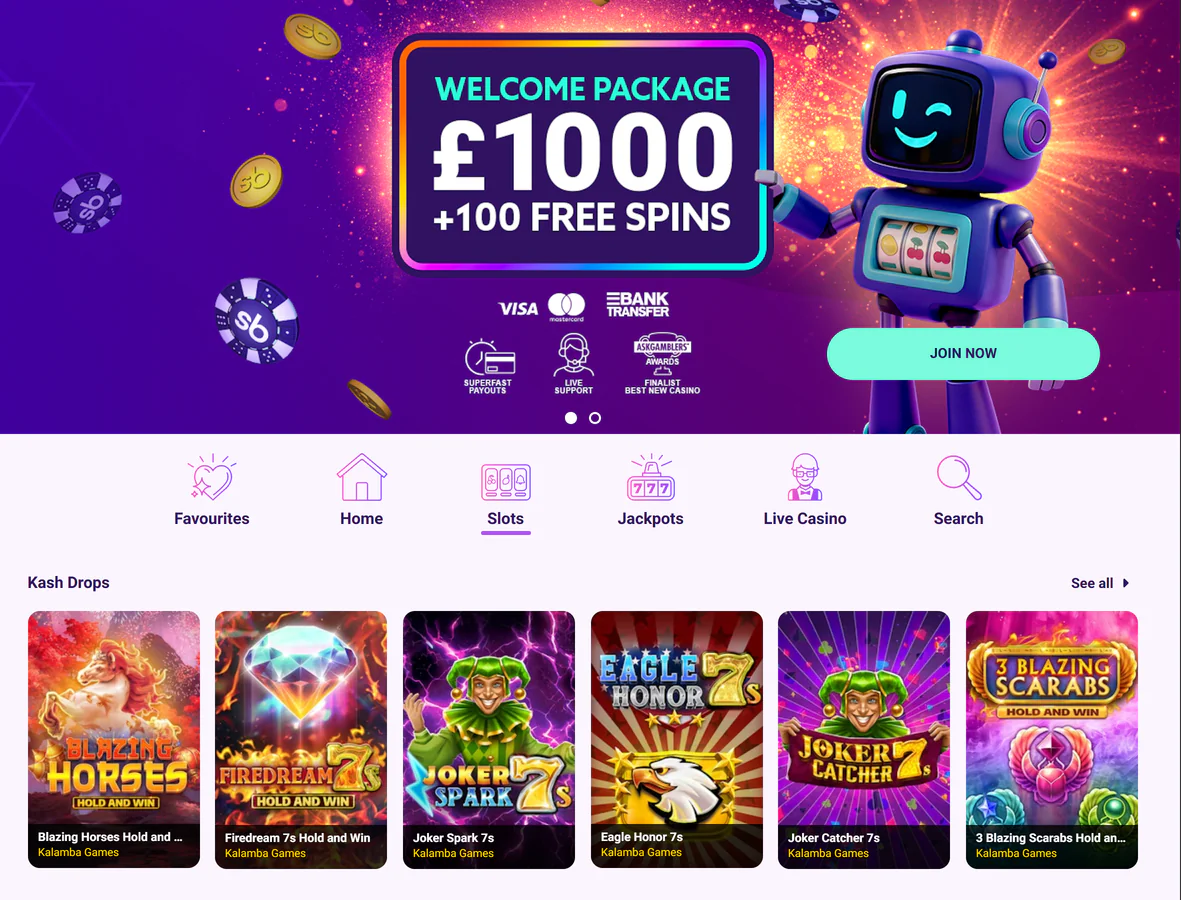
Task: Open the Live Casino dealer icon
Action: click(x=805, y=477)
